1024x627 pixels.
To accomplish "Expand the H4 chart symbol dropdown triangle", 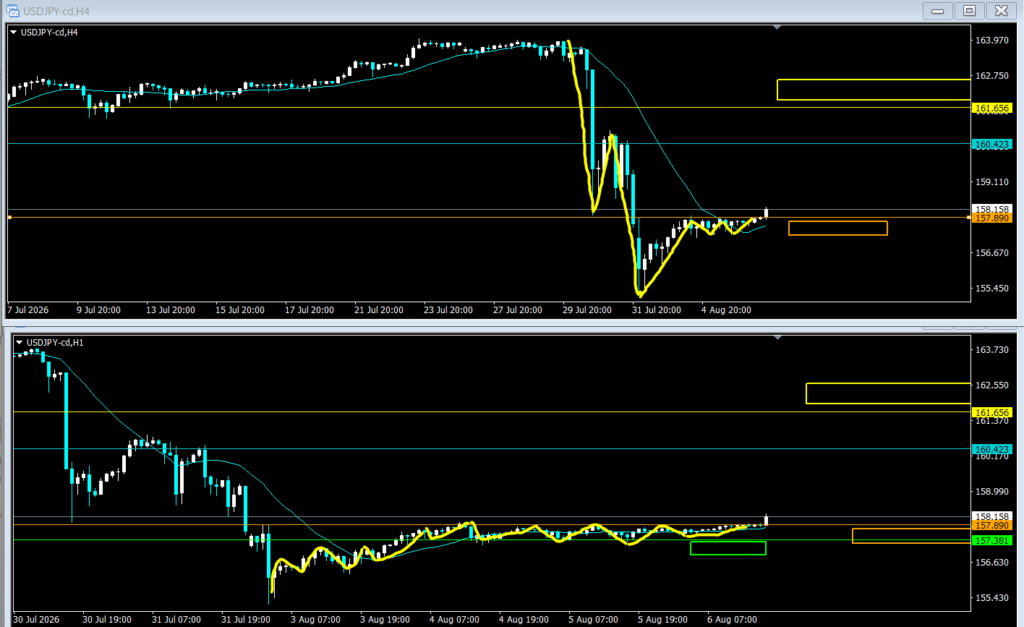I will click(13, 32).
